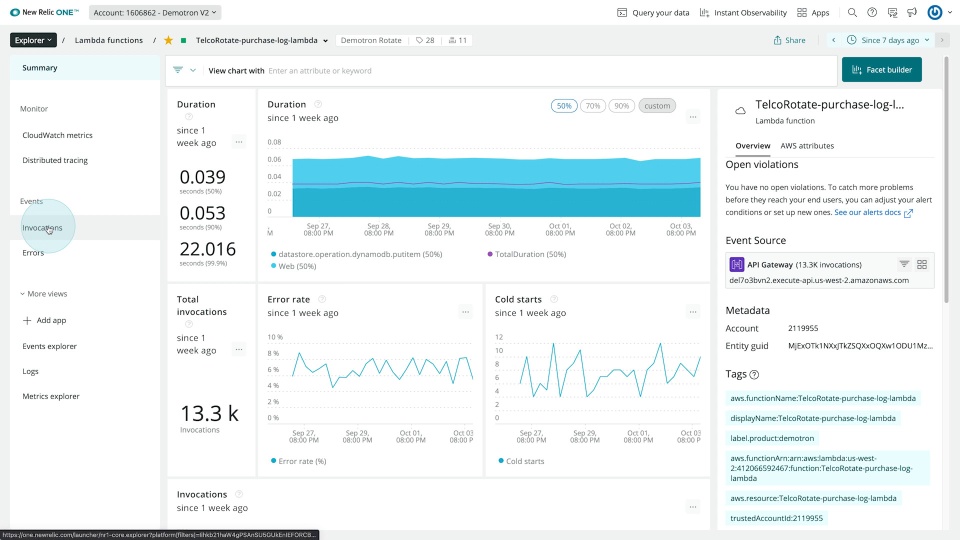Open the Total invocations billboard ellipsis menu
Image resolution: width=960 pixels, height=540 pixels.
239,350
